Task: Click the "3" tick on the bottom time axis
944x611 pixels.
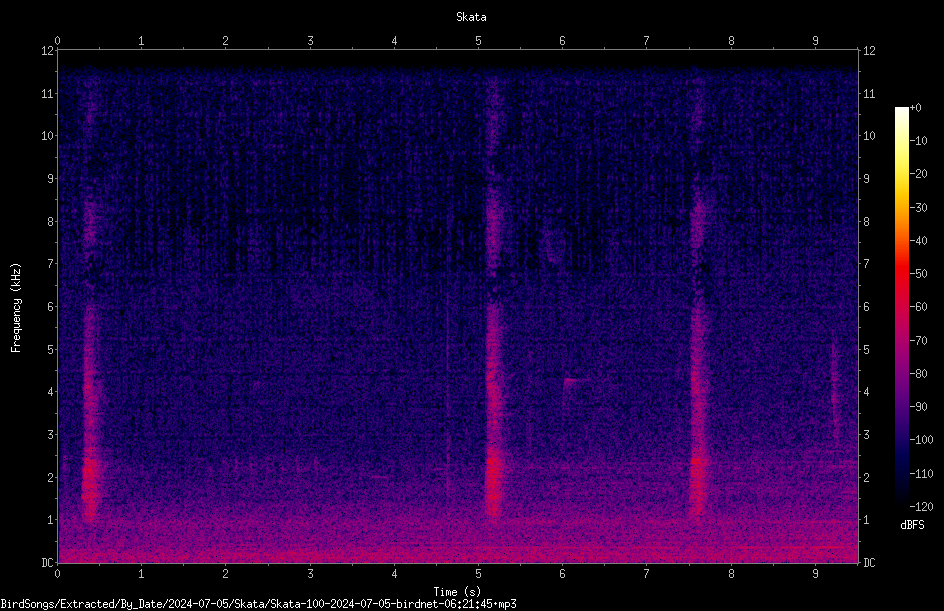Action: tap(310, 574)
